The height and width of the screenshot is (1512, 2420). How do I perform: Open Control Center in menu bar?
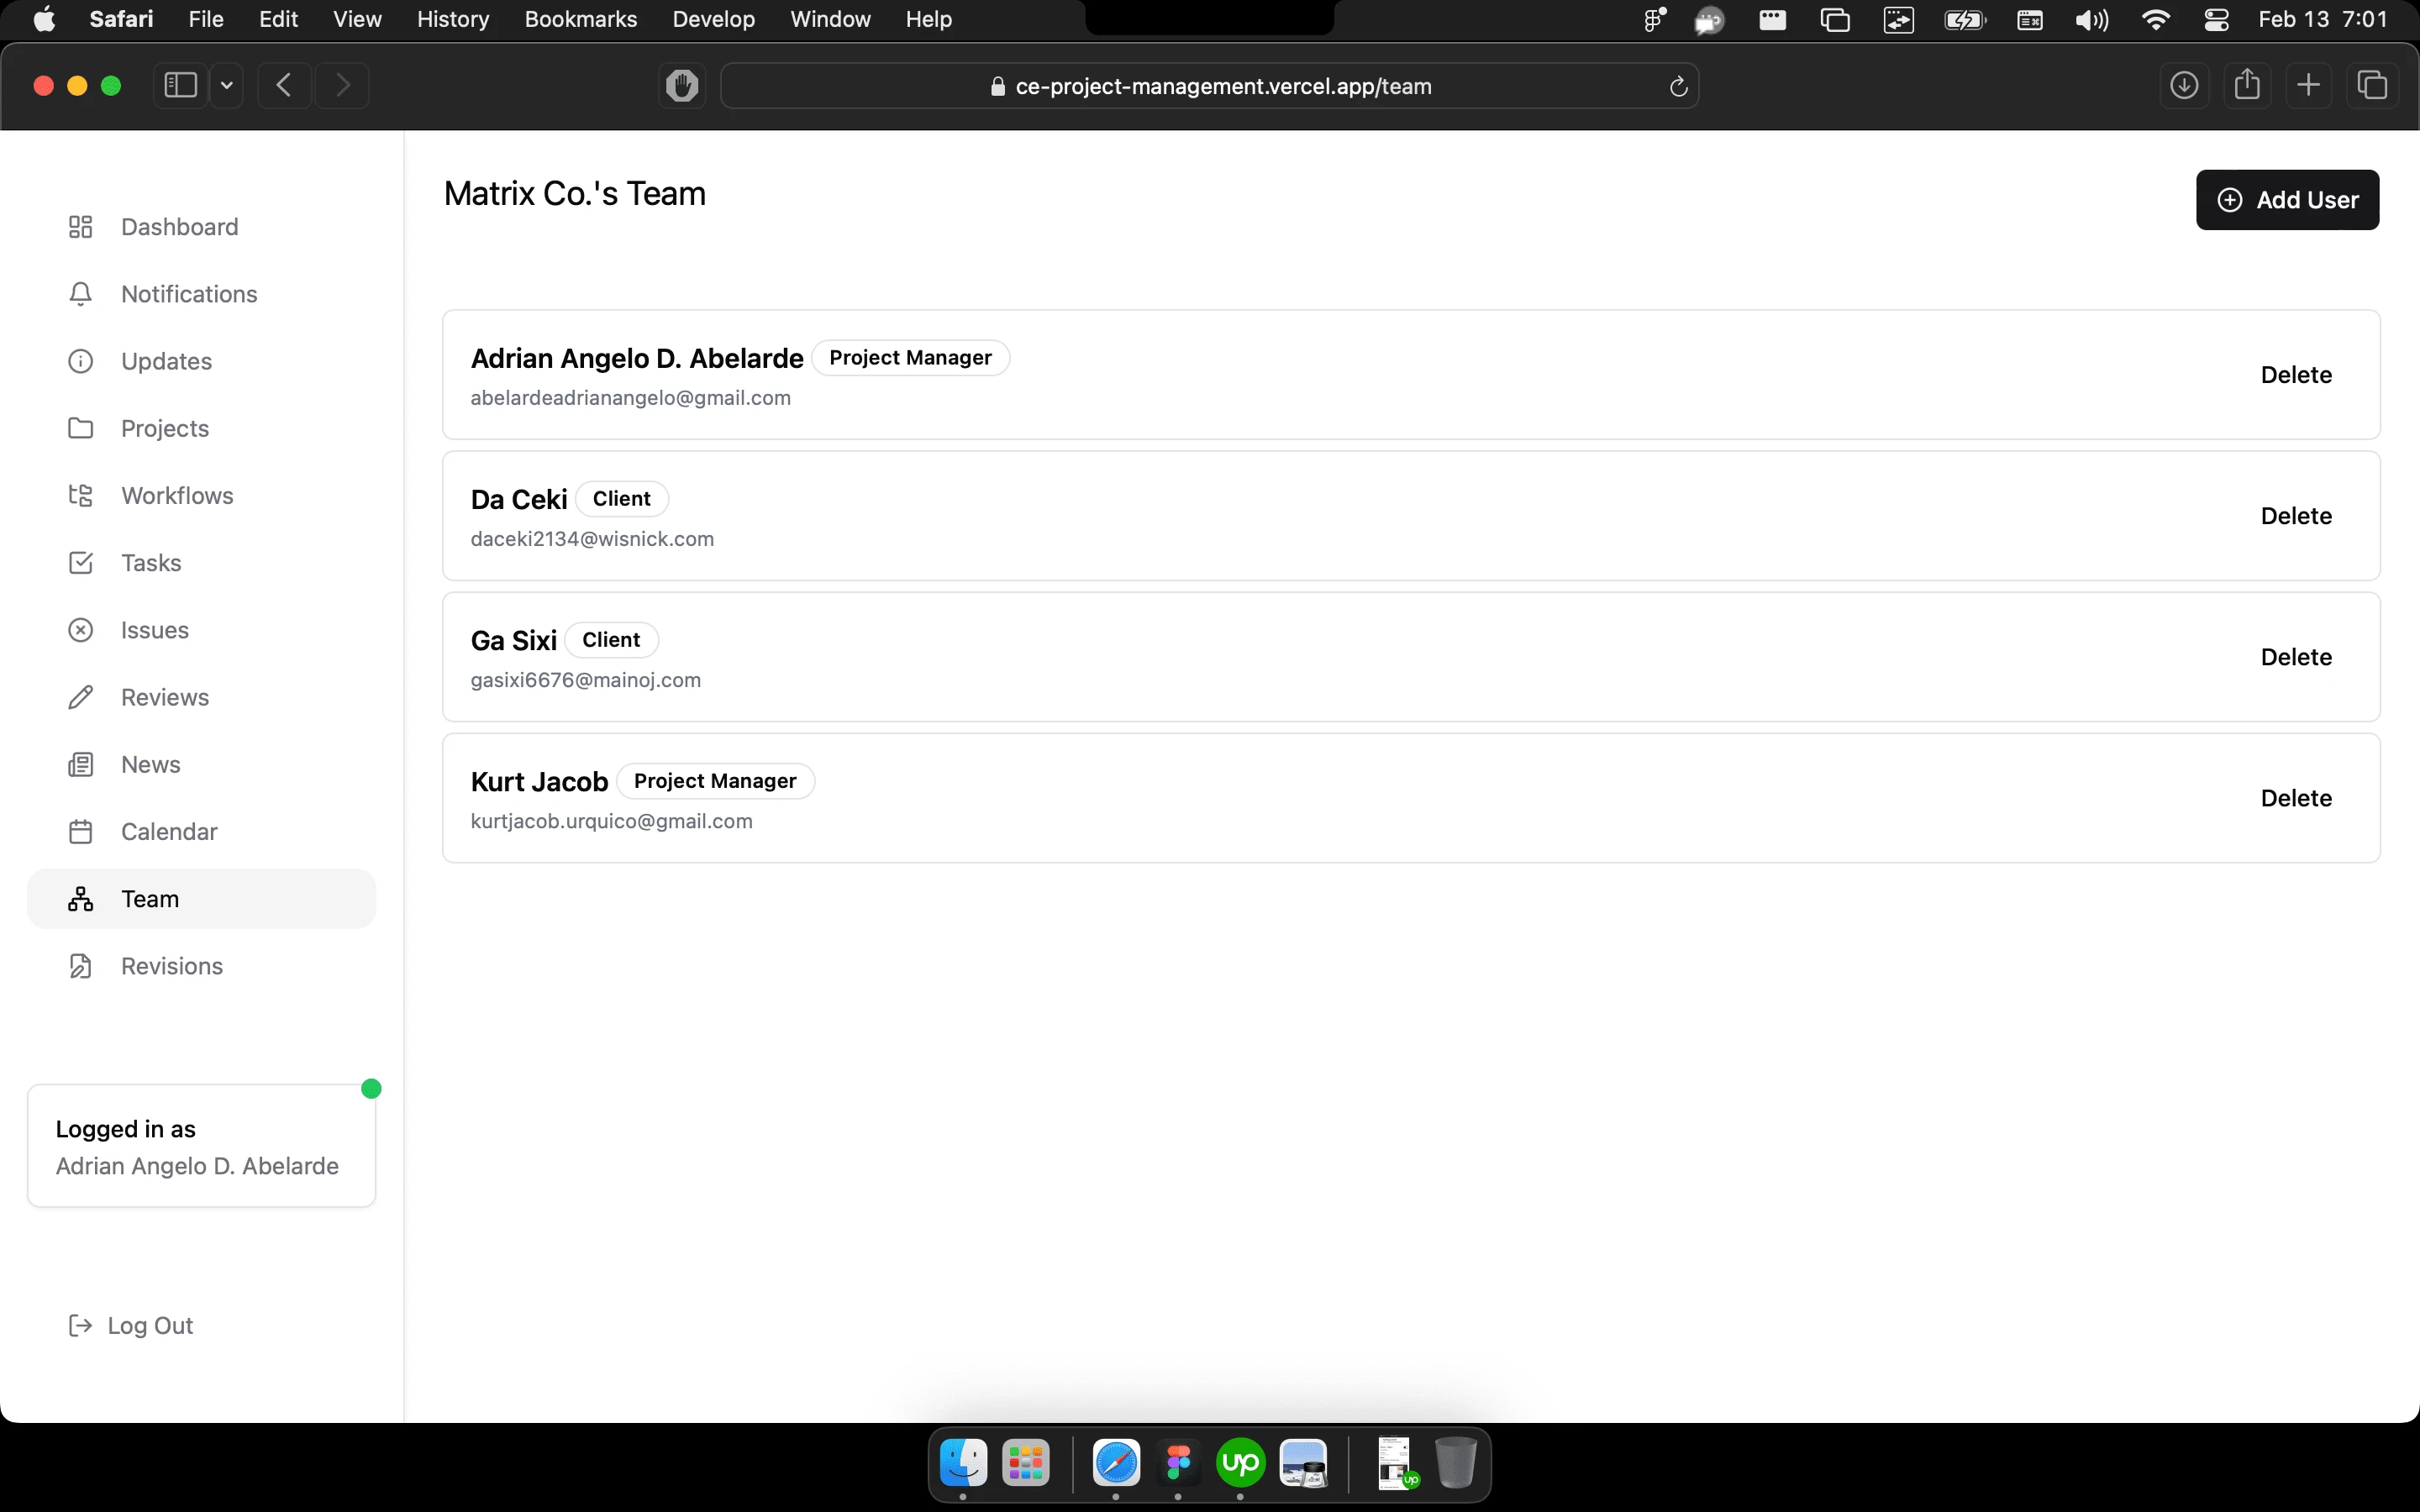(x=2216, y=20)
